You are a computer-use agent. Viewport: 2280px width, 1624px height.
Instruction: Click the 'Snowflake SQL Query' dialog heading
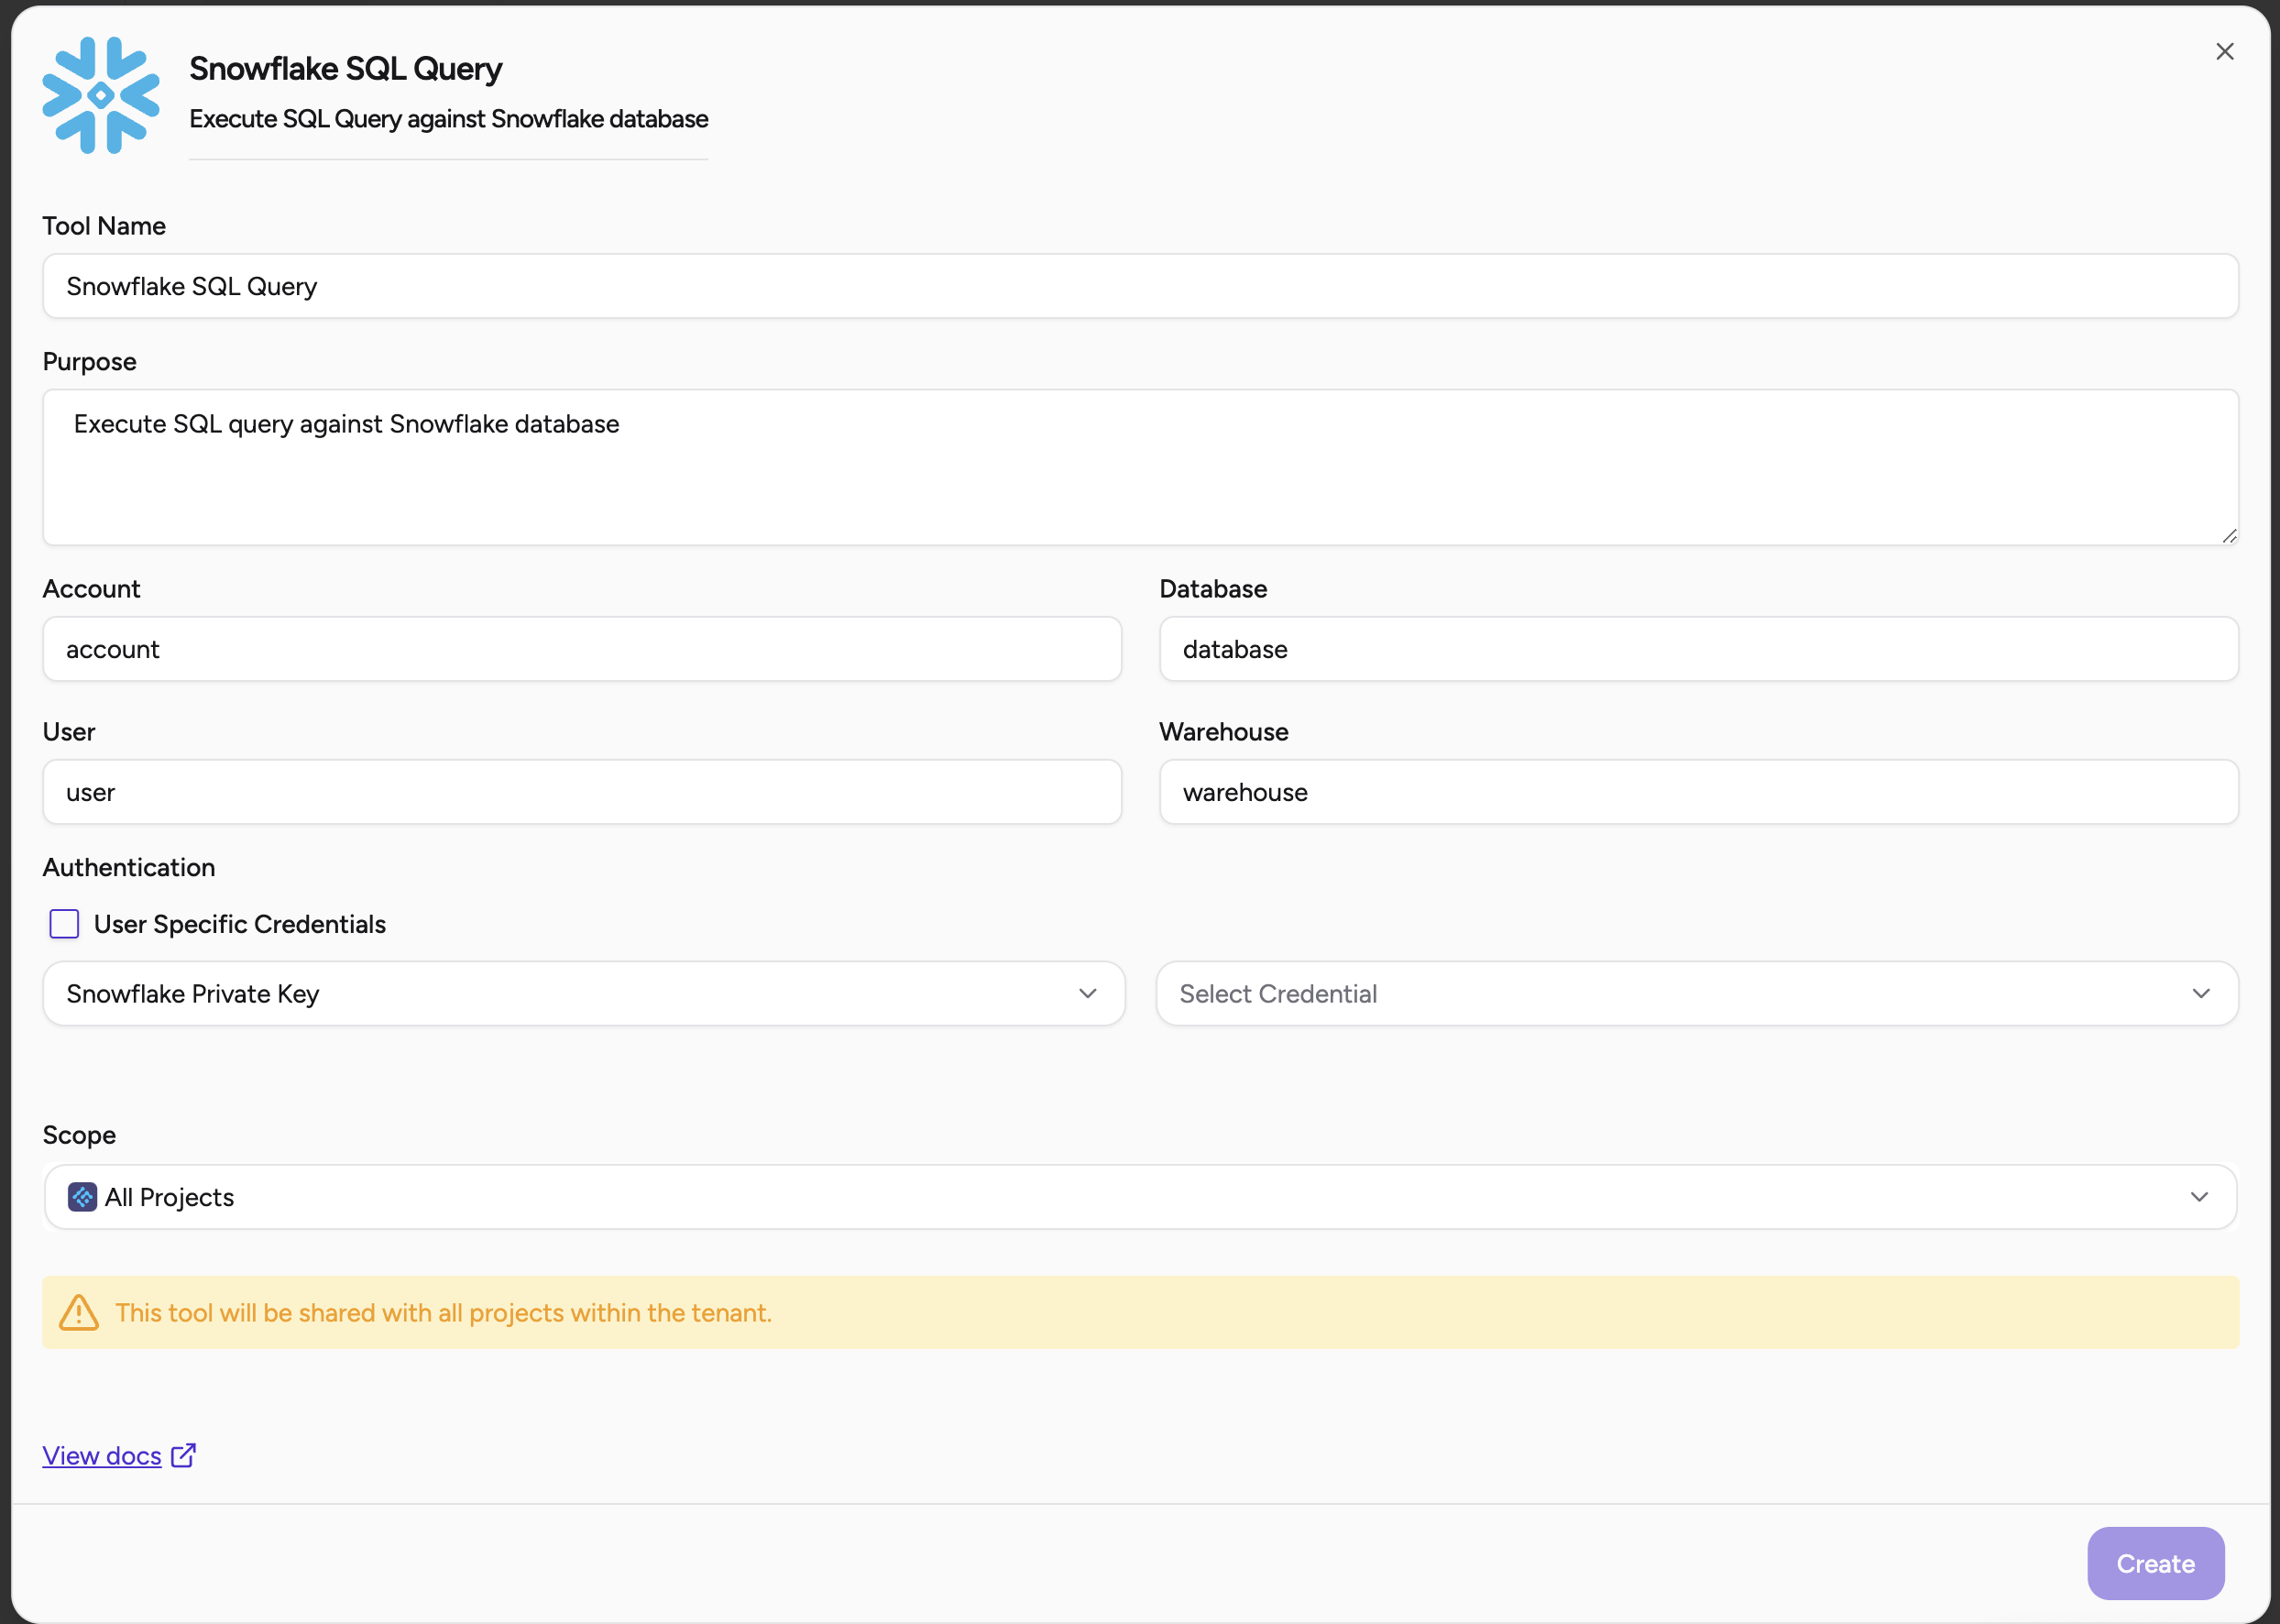(346, 69)
